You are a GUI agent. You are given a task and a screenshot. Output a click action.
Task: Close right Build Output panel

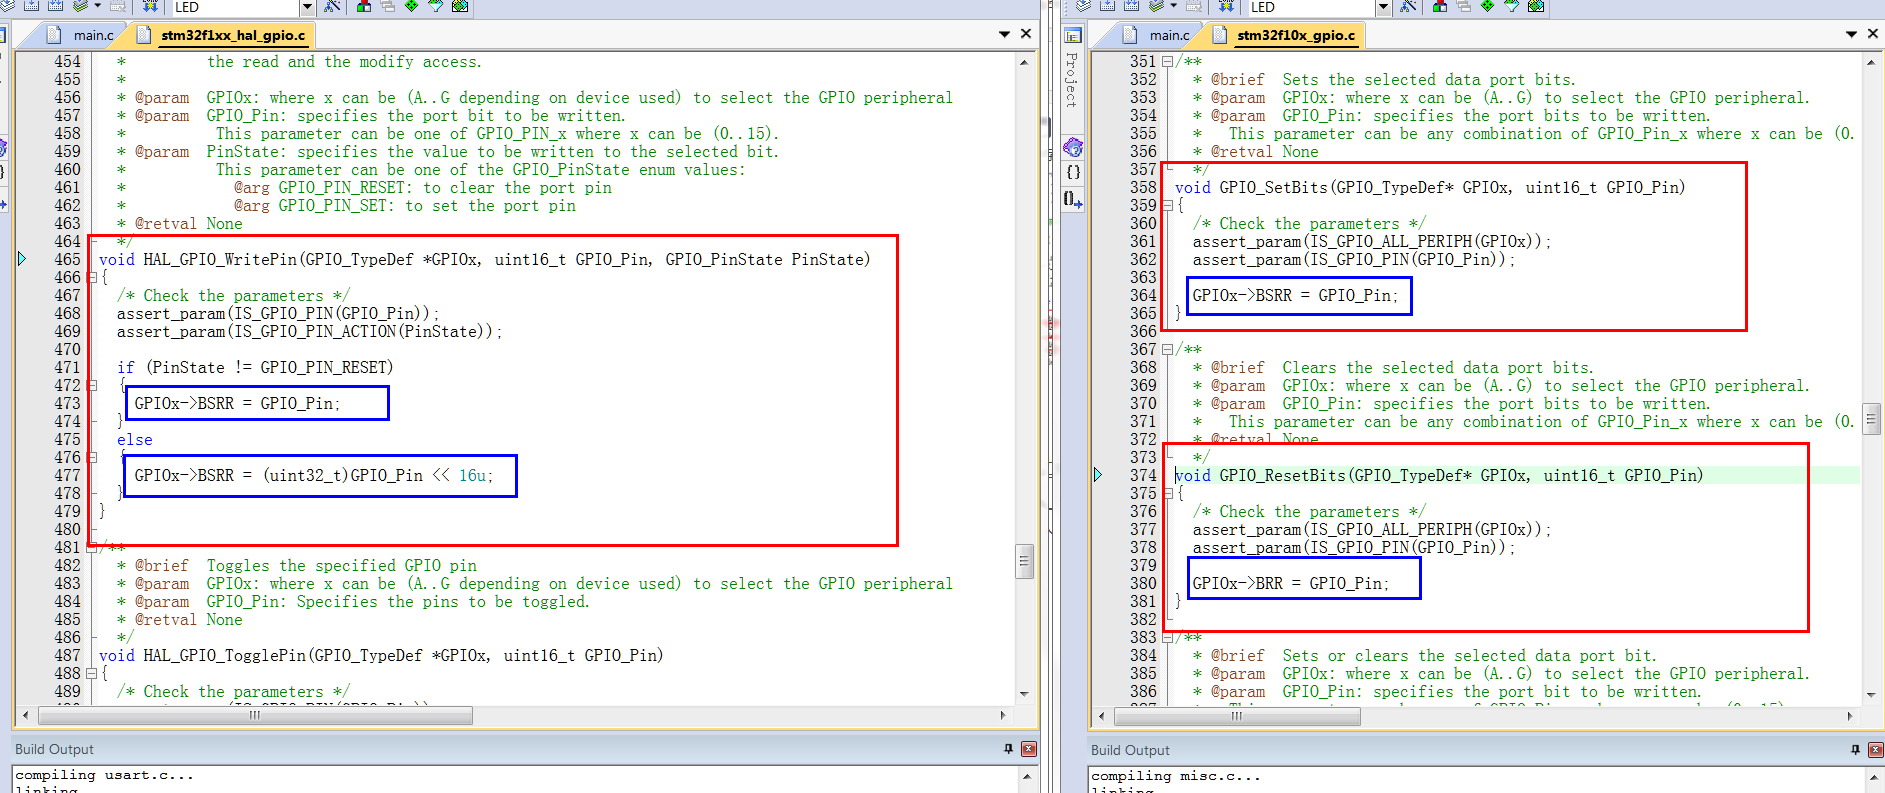point(1876,750)
